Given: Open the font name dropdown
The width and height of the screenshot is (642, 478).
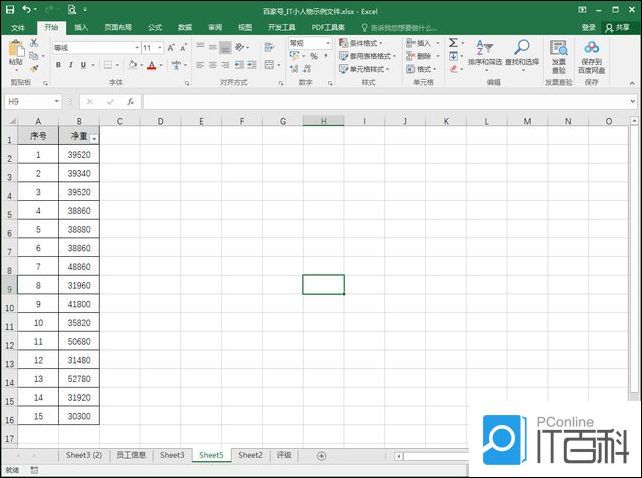Looking at the screenshot, I should pyautogui.click(x=137, y=48).
